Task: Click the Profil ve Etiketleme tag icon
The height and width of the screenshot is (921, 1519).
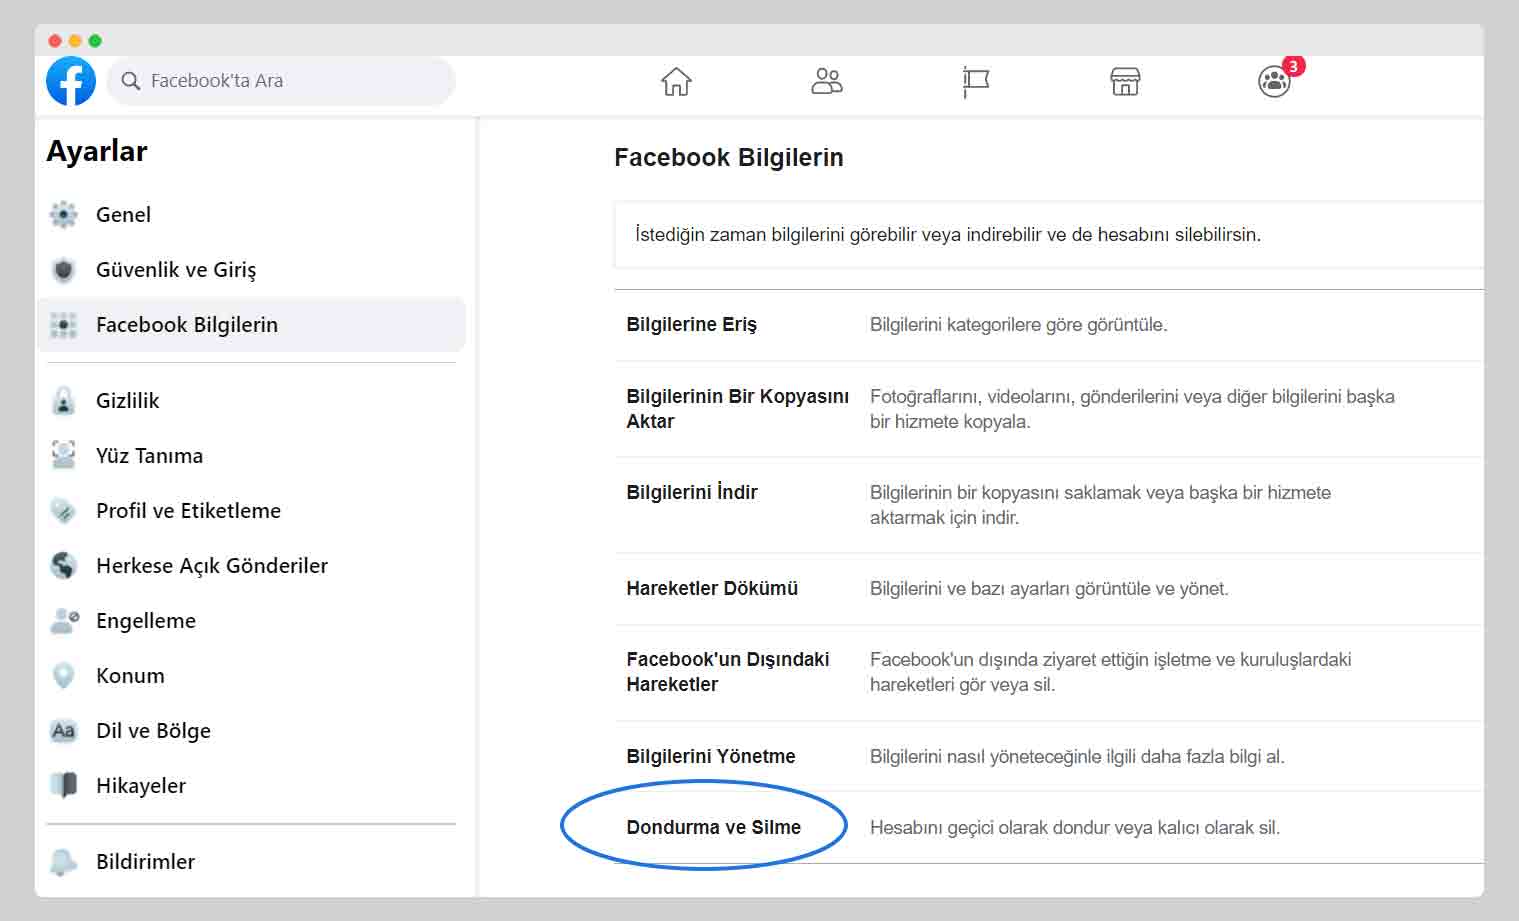Action: [x=63, y=511]
